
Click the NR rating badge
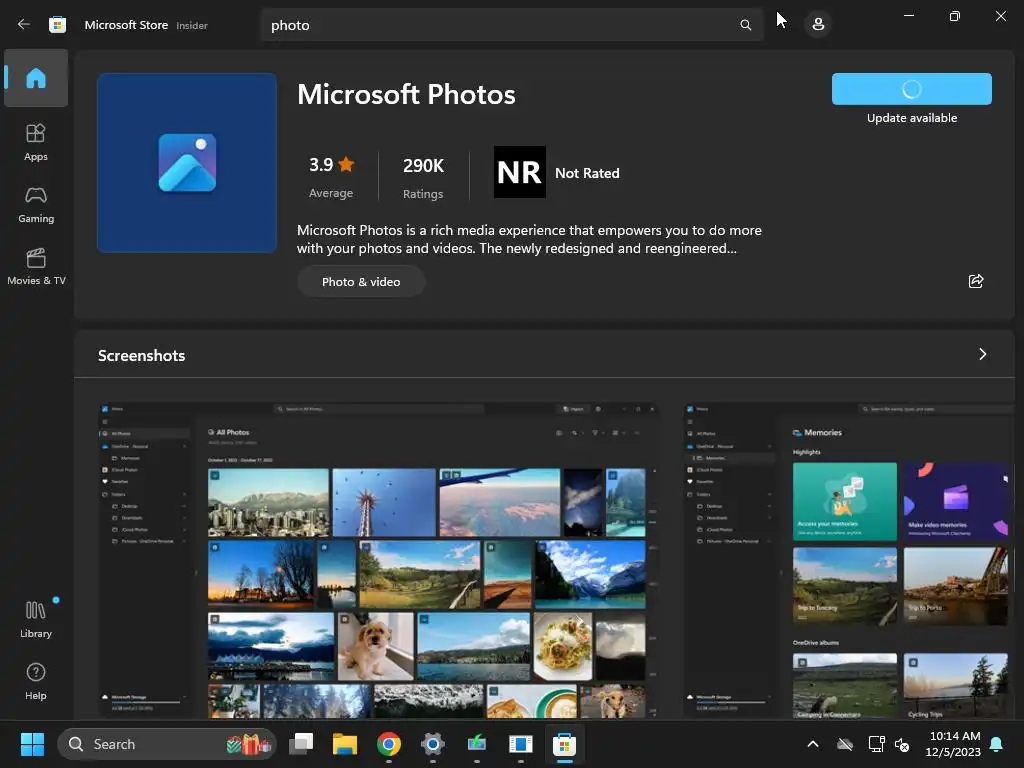click(520, 172)
